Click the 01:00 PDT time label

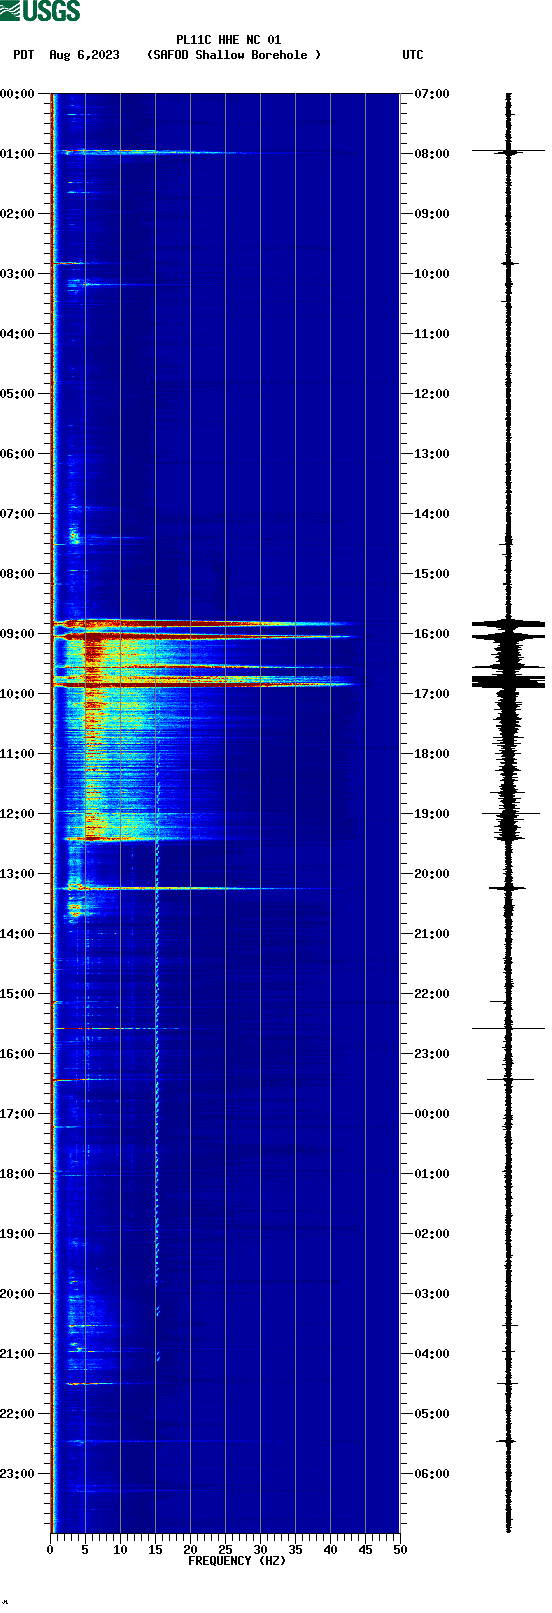(18, 154)
